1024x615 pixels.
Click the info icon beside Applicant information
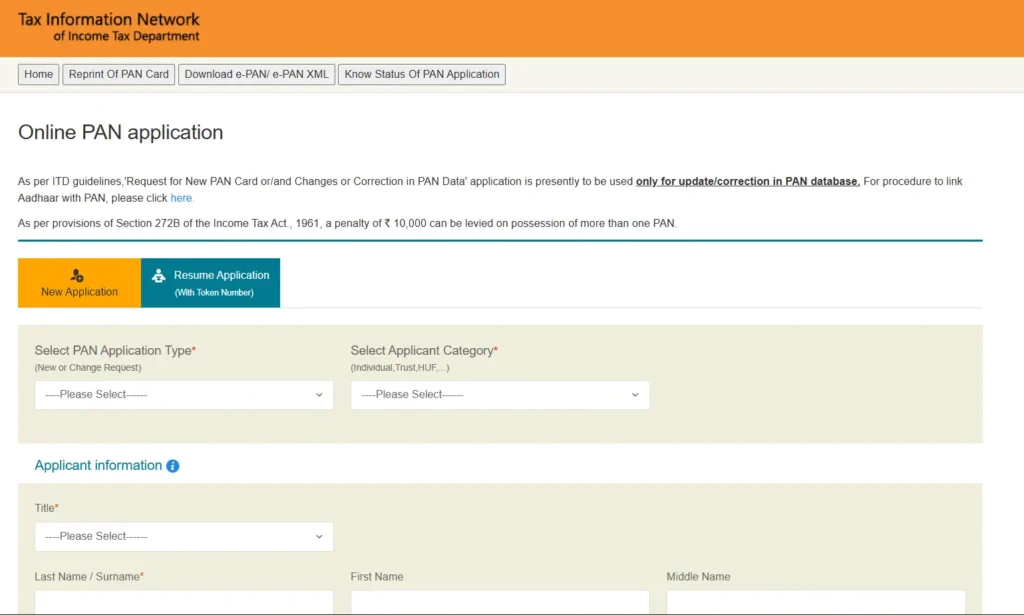tap(173, 466)
